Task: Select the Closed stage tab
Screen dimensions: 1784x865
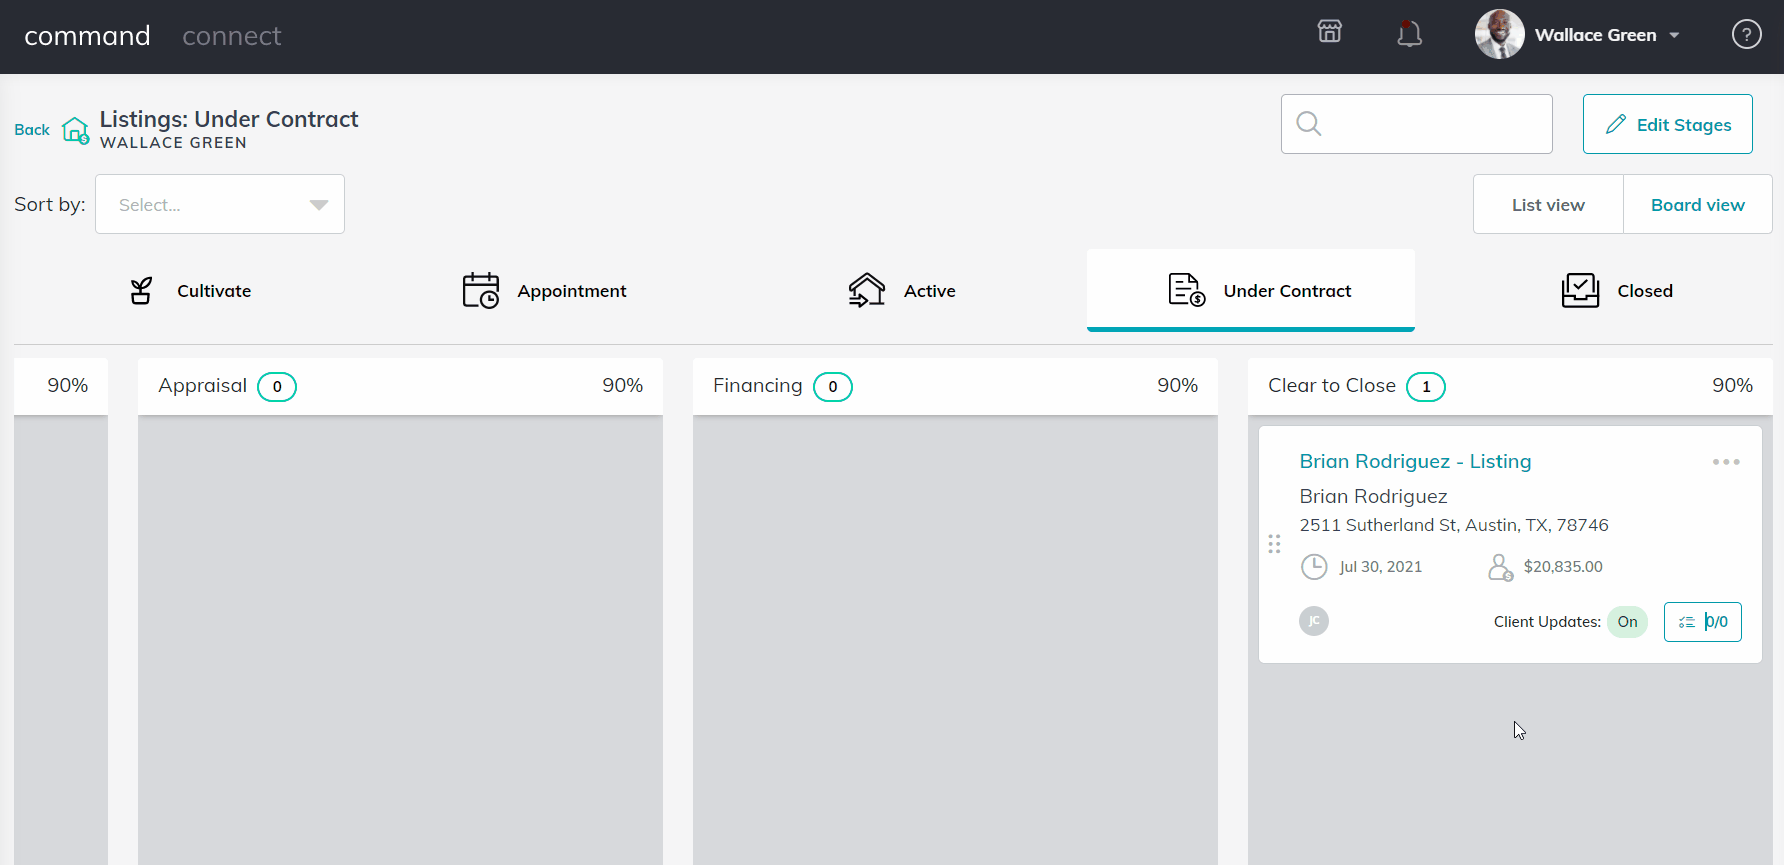Action: 1616,291
